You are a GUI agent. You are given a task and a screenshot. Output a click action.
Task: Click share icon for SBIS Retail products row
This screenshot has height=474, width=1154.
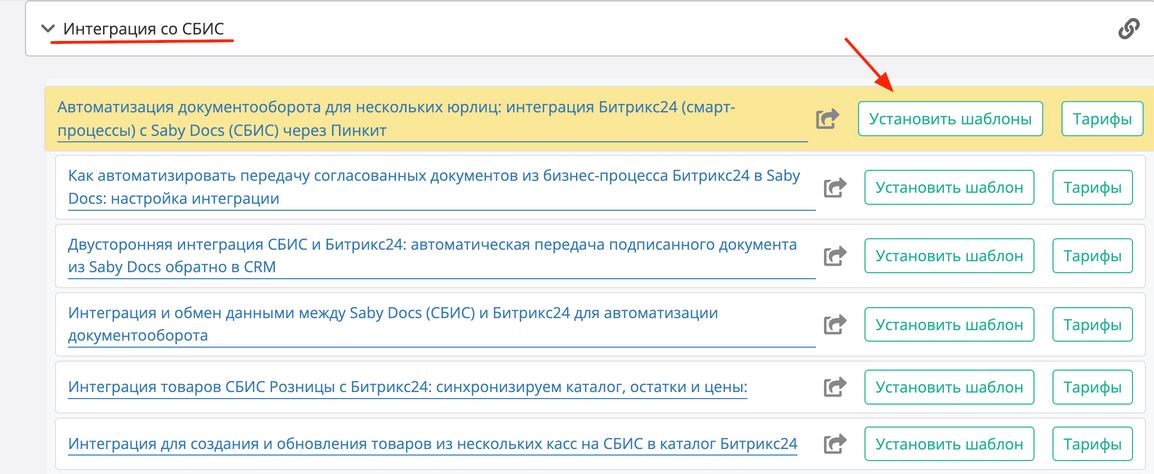(x=834, y=387)
